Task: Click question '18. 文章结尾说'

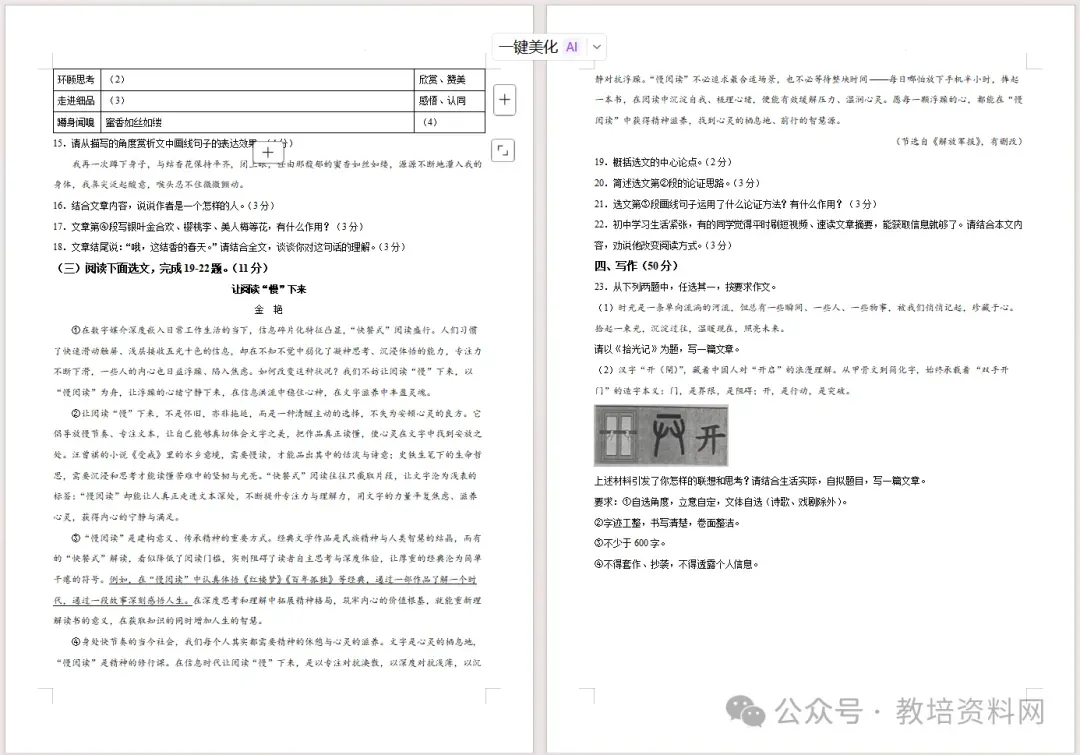Action: [x=229, y=247]
